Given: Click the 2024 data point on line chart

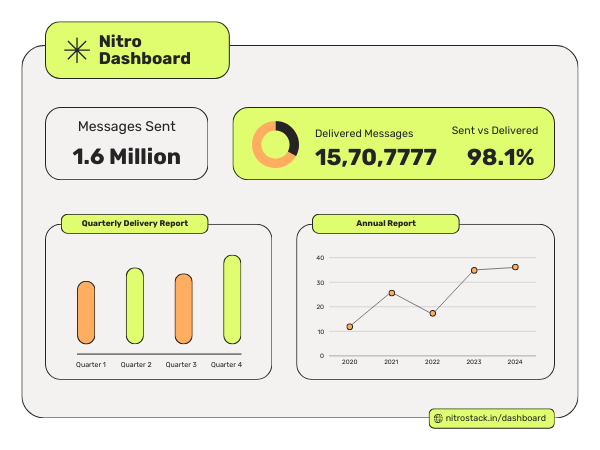Looking at the screenshot, I should click(515, 267).
